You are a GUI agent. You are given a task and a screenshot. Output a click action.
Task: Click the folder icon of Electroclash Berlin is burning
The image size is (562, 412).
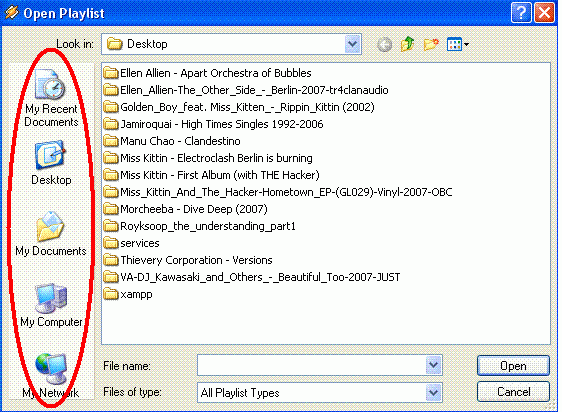pyautogui.click(x=111, y=158)
